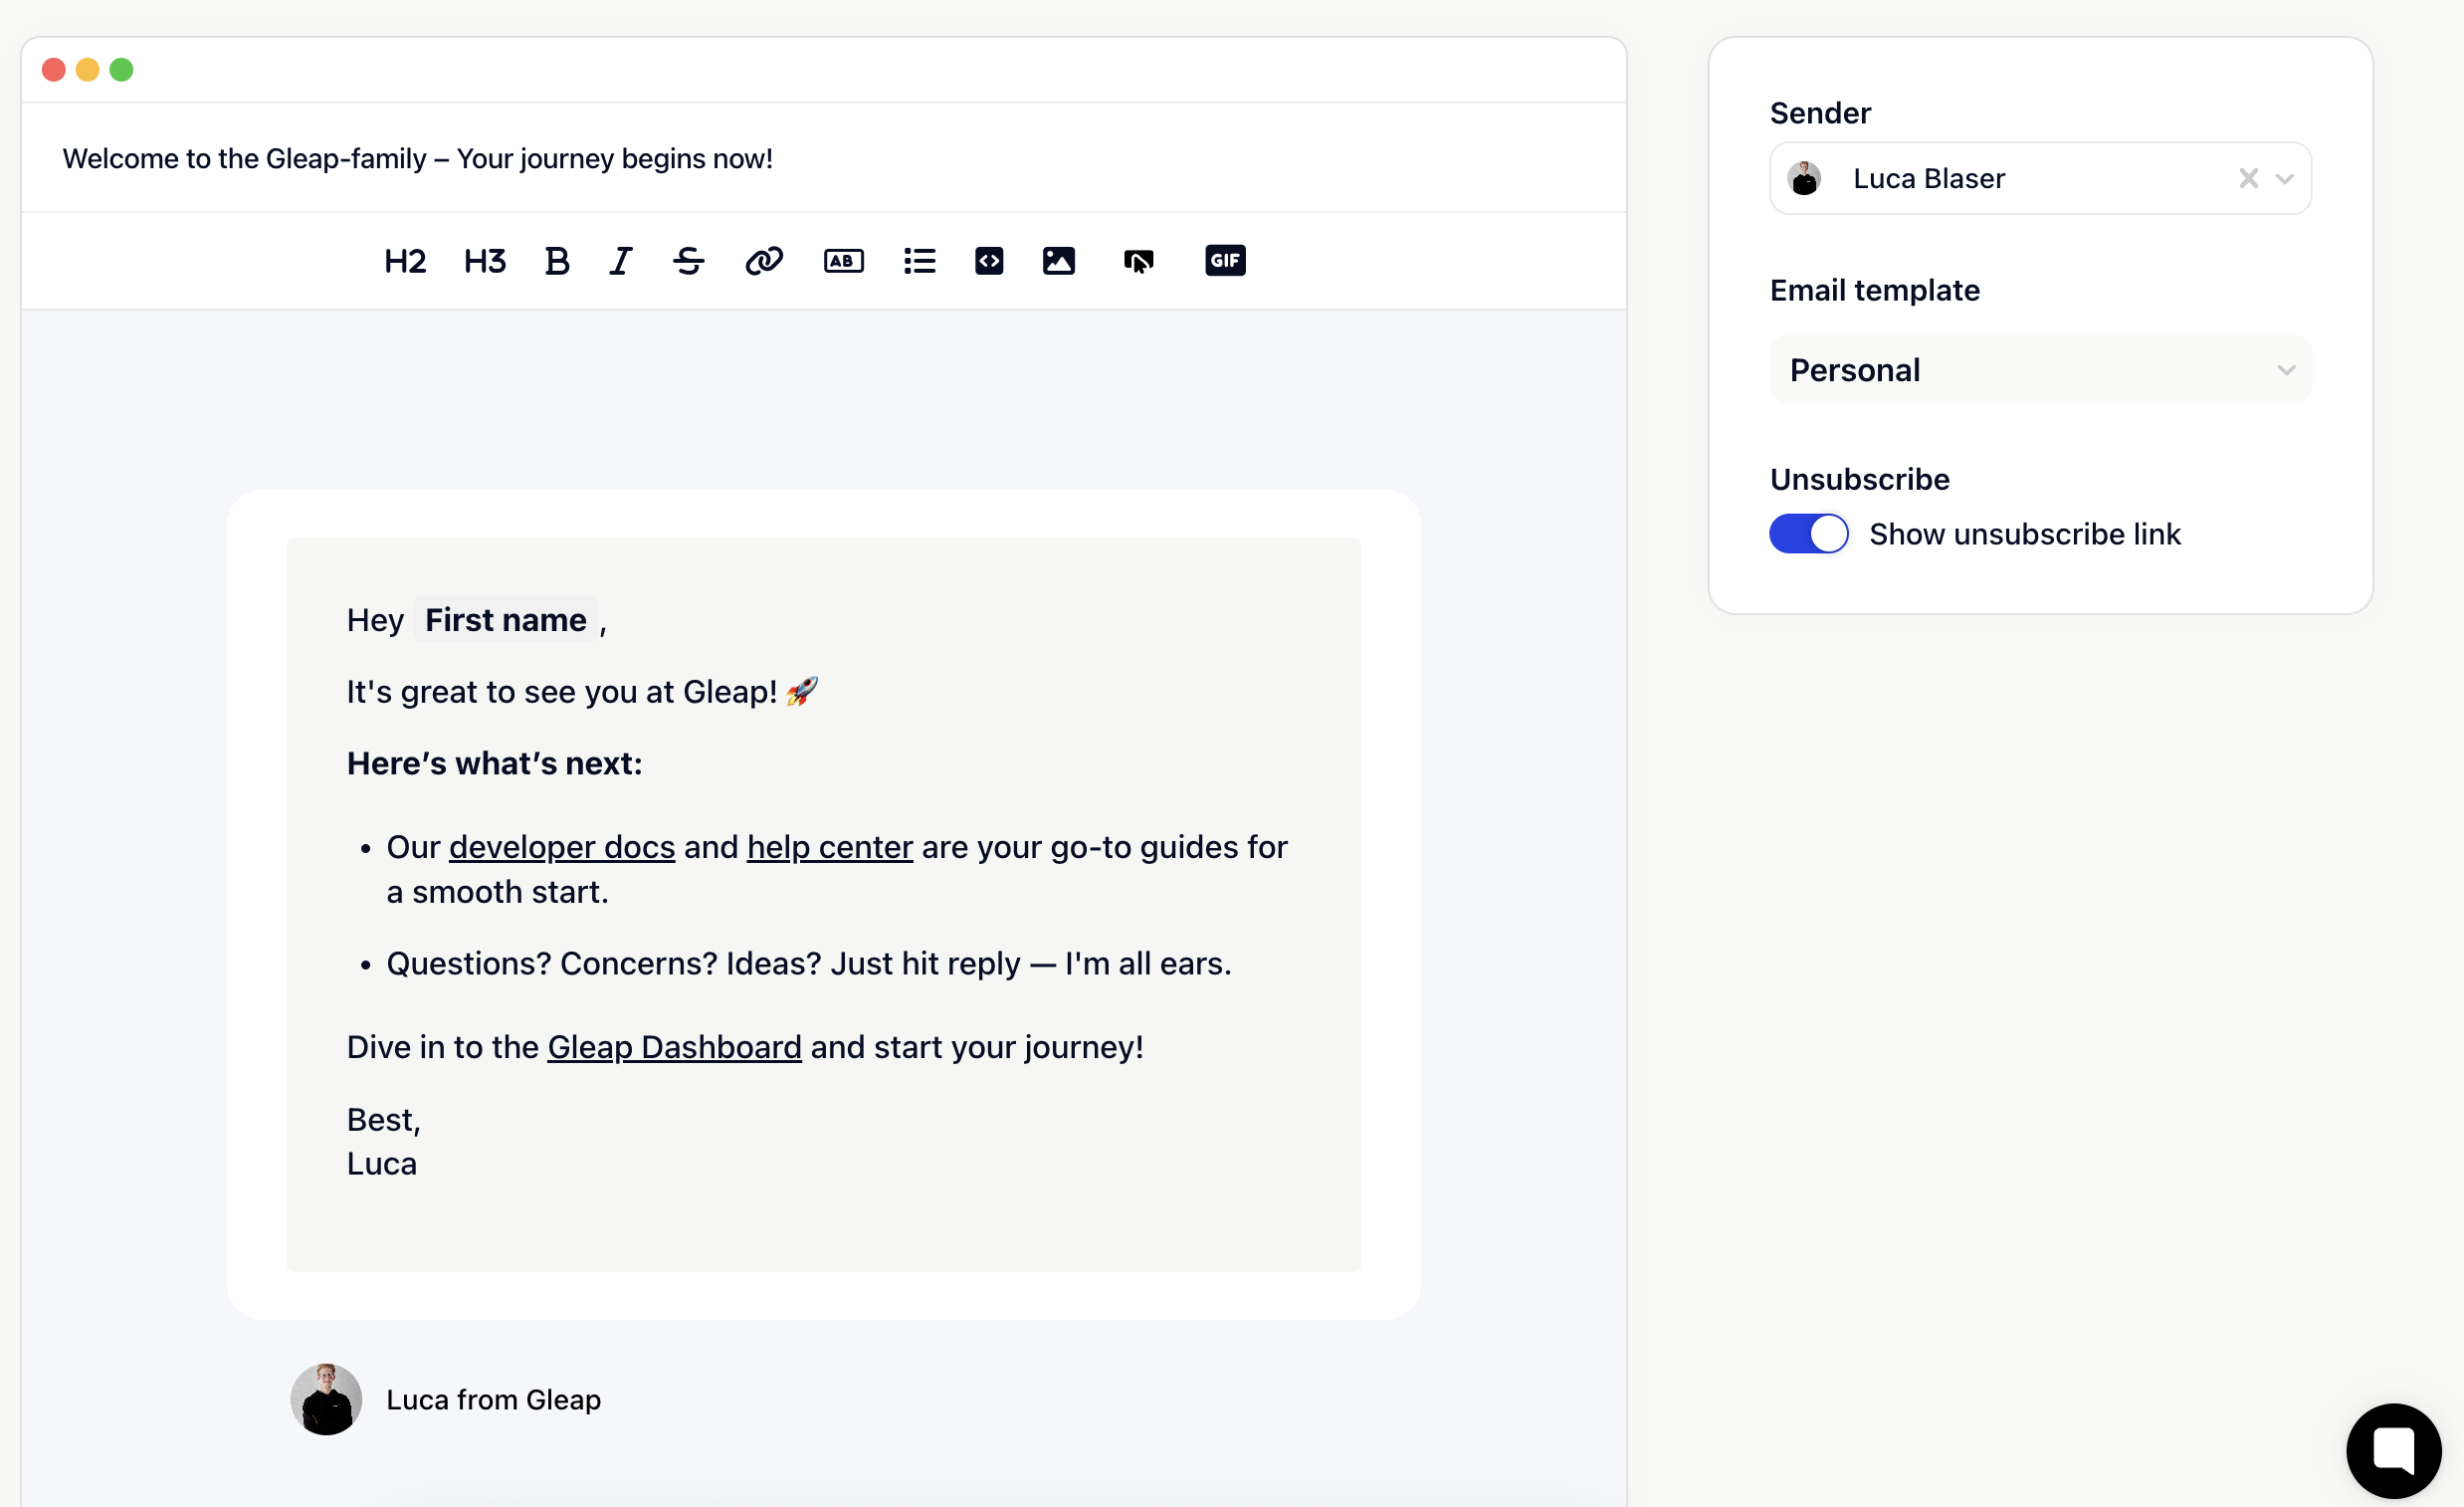The image size is (2464, 1507).
Task: Insert a GIF
Action: 1225,260
